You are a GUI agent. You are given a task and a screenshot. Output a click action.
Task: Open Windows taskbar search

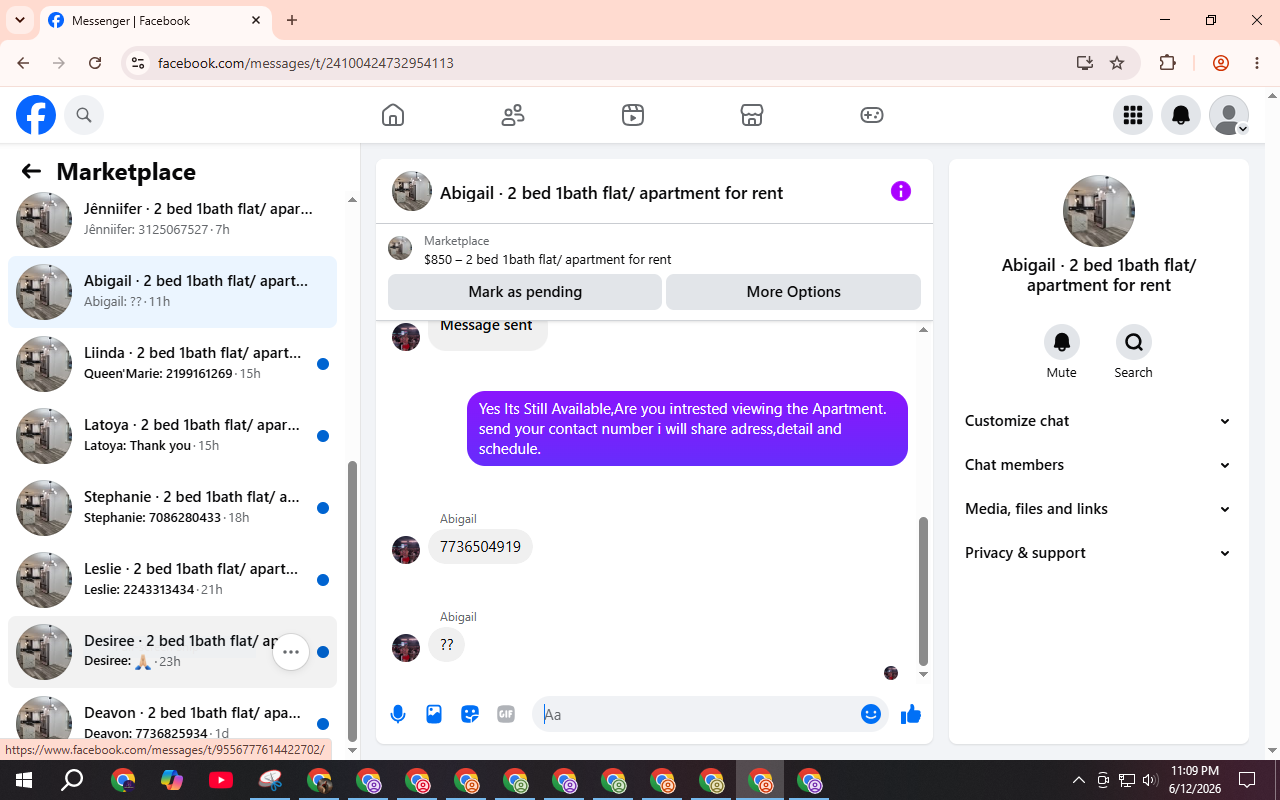[73, 780]
